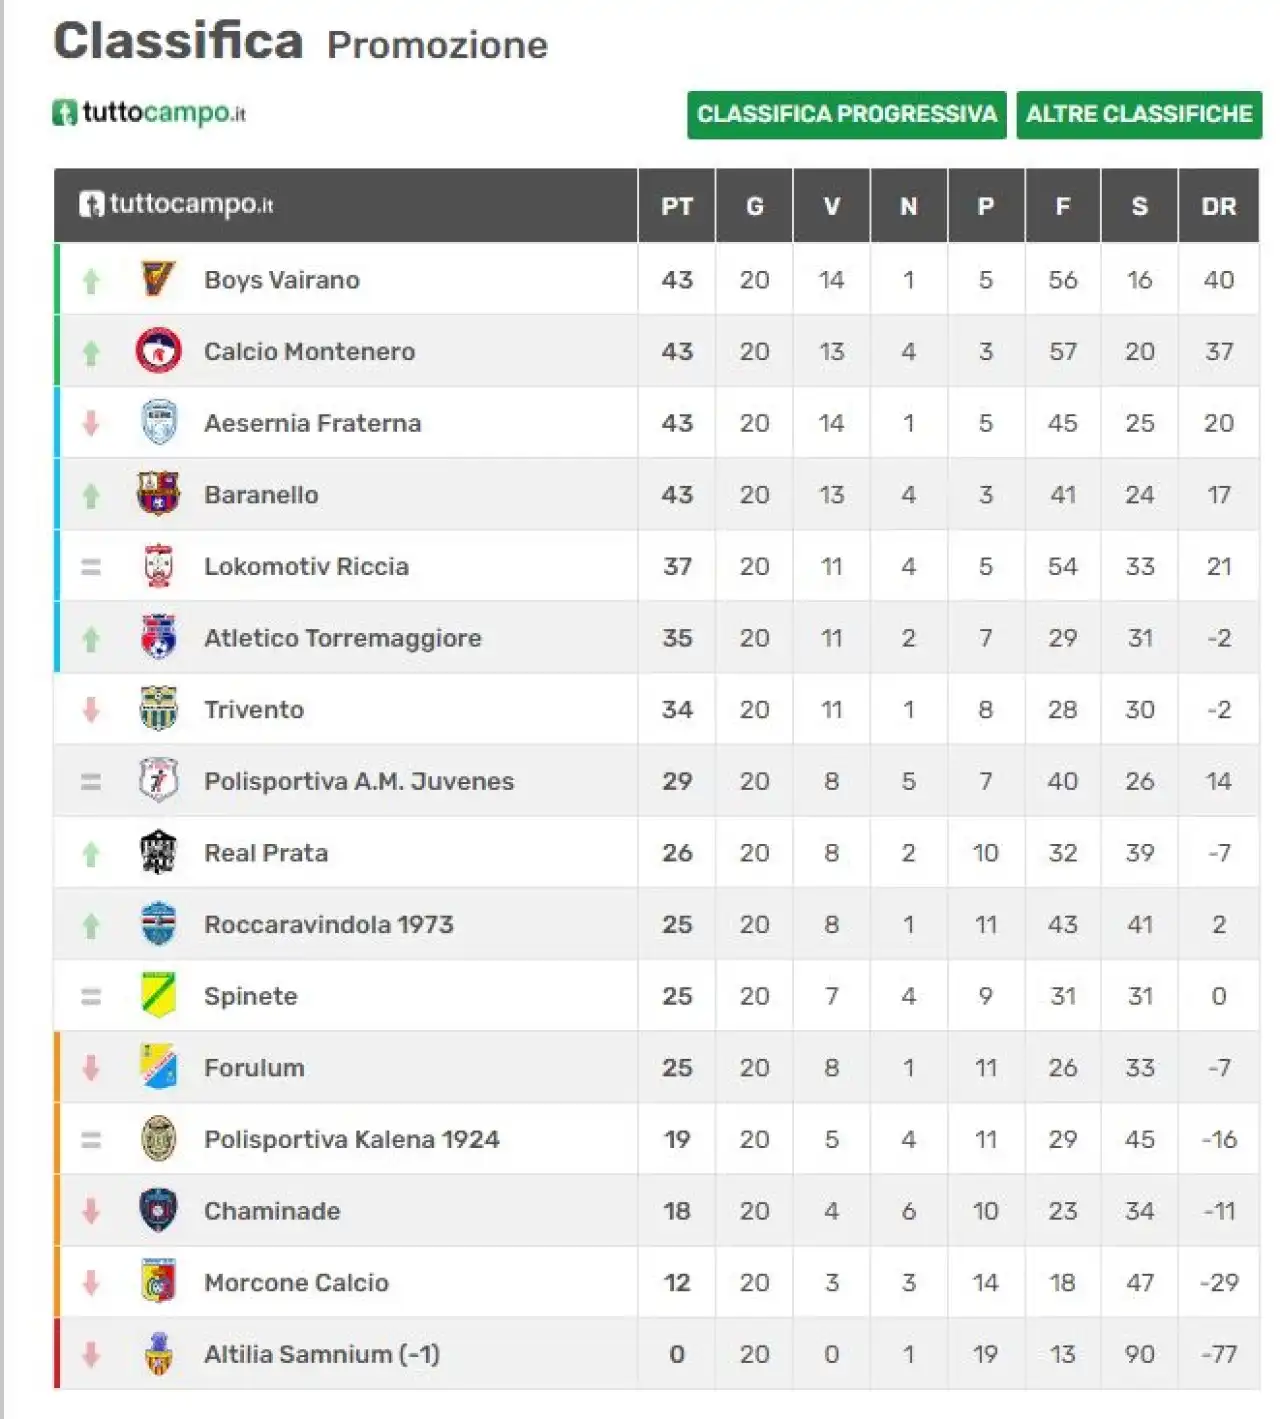Open the Polisportiva Kalena 1924 team link
Viewport: 1280px width, 1419px height.
[x=351, y=1139]
